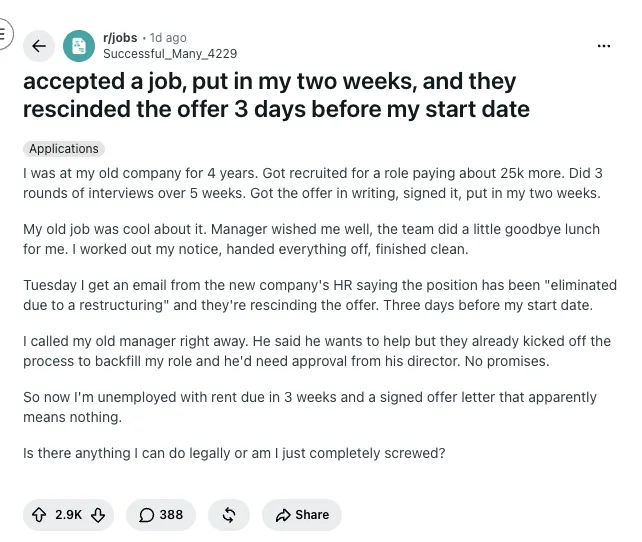Click the back arrow button
The width and height of the screenshot is (642, 542).
[x=39, y=46]
